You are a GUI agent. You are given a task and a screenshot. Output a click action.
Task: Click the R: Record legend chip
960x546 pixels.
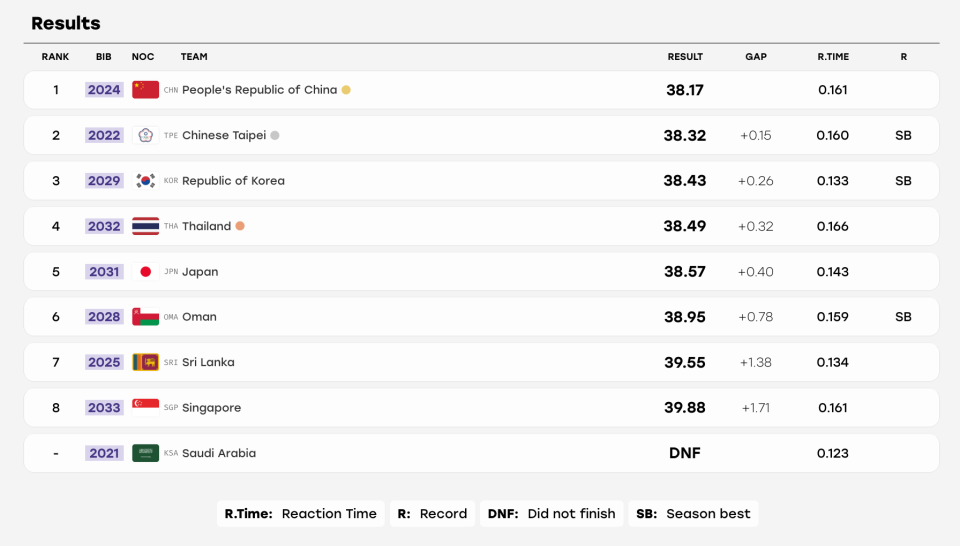pyautogui.click(x=432, y=514)
